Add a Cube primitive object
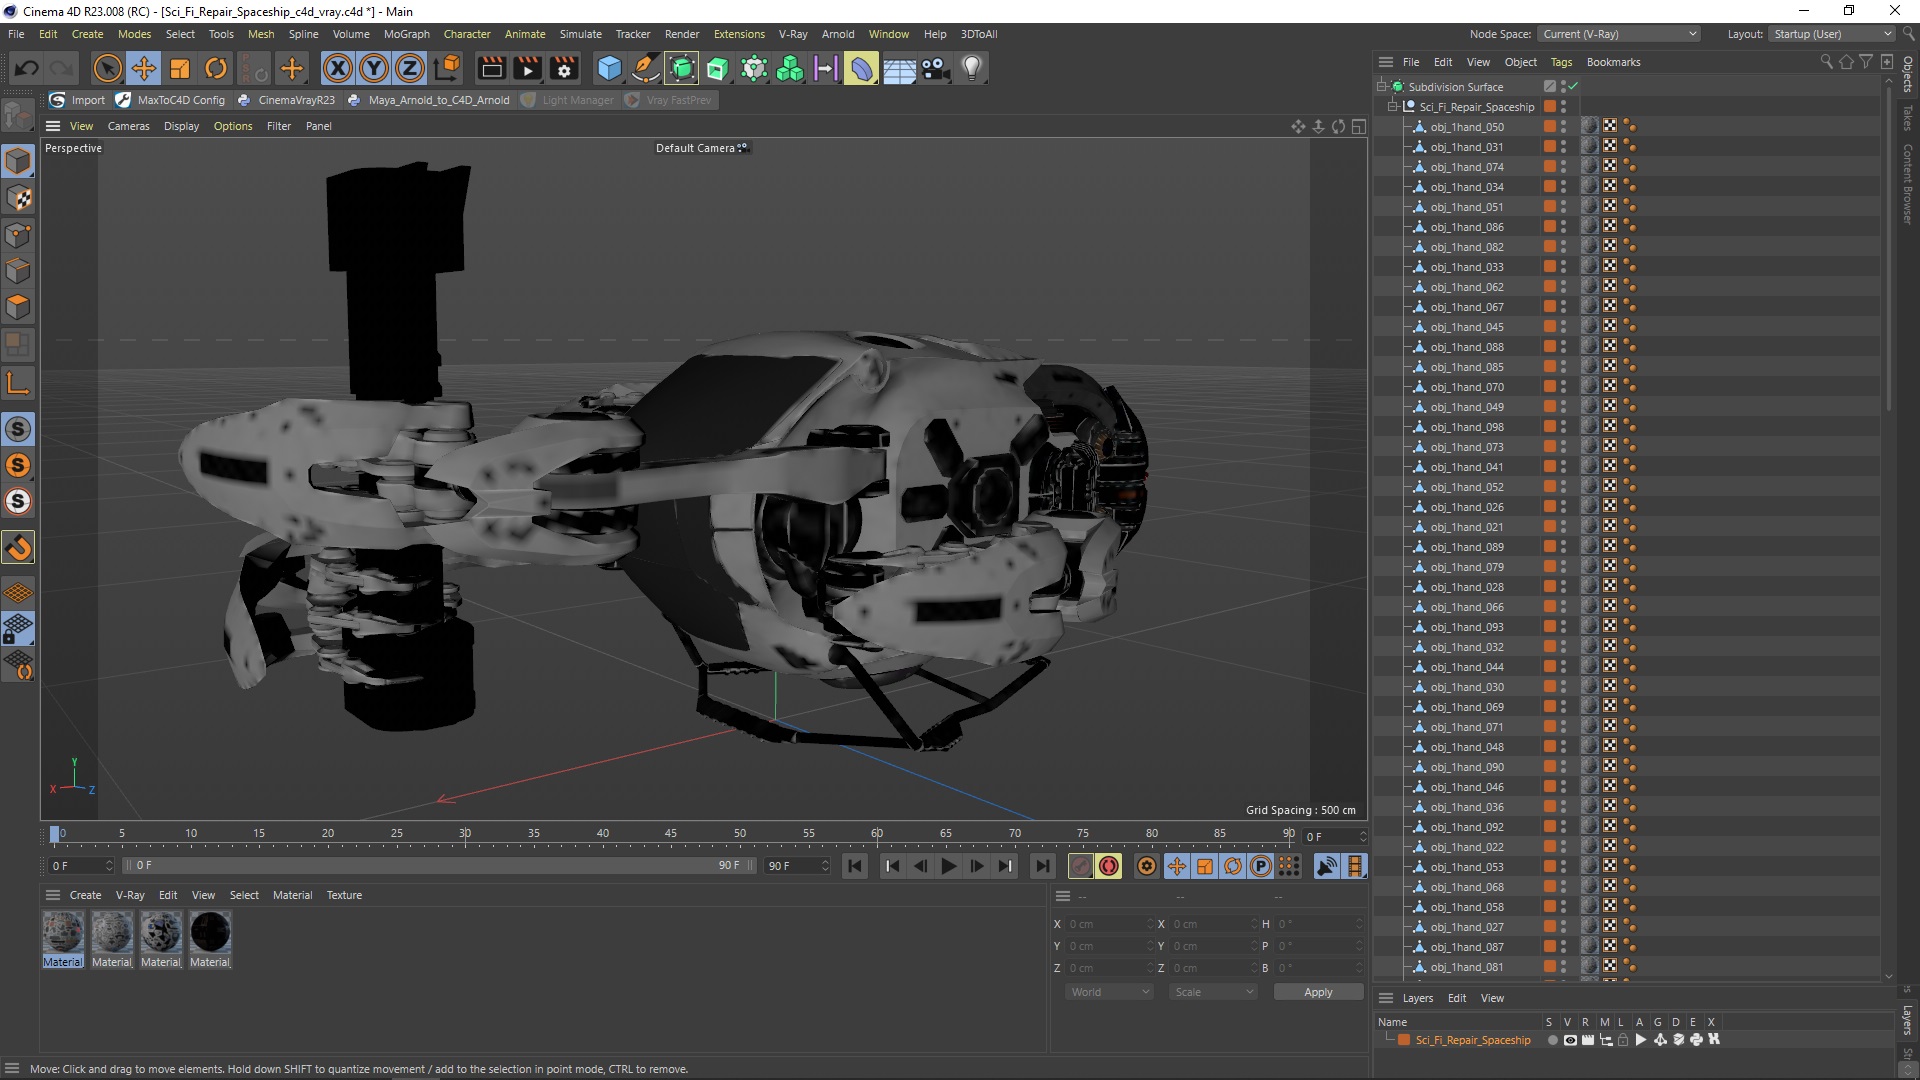 [609, 68]
